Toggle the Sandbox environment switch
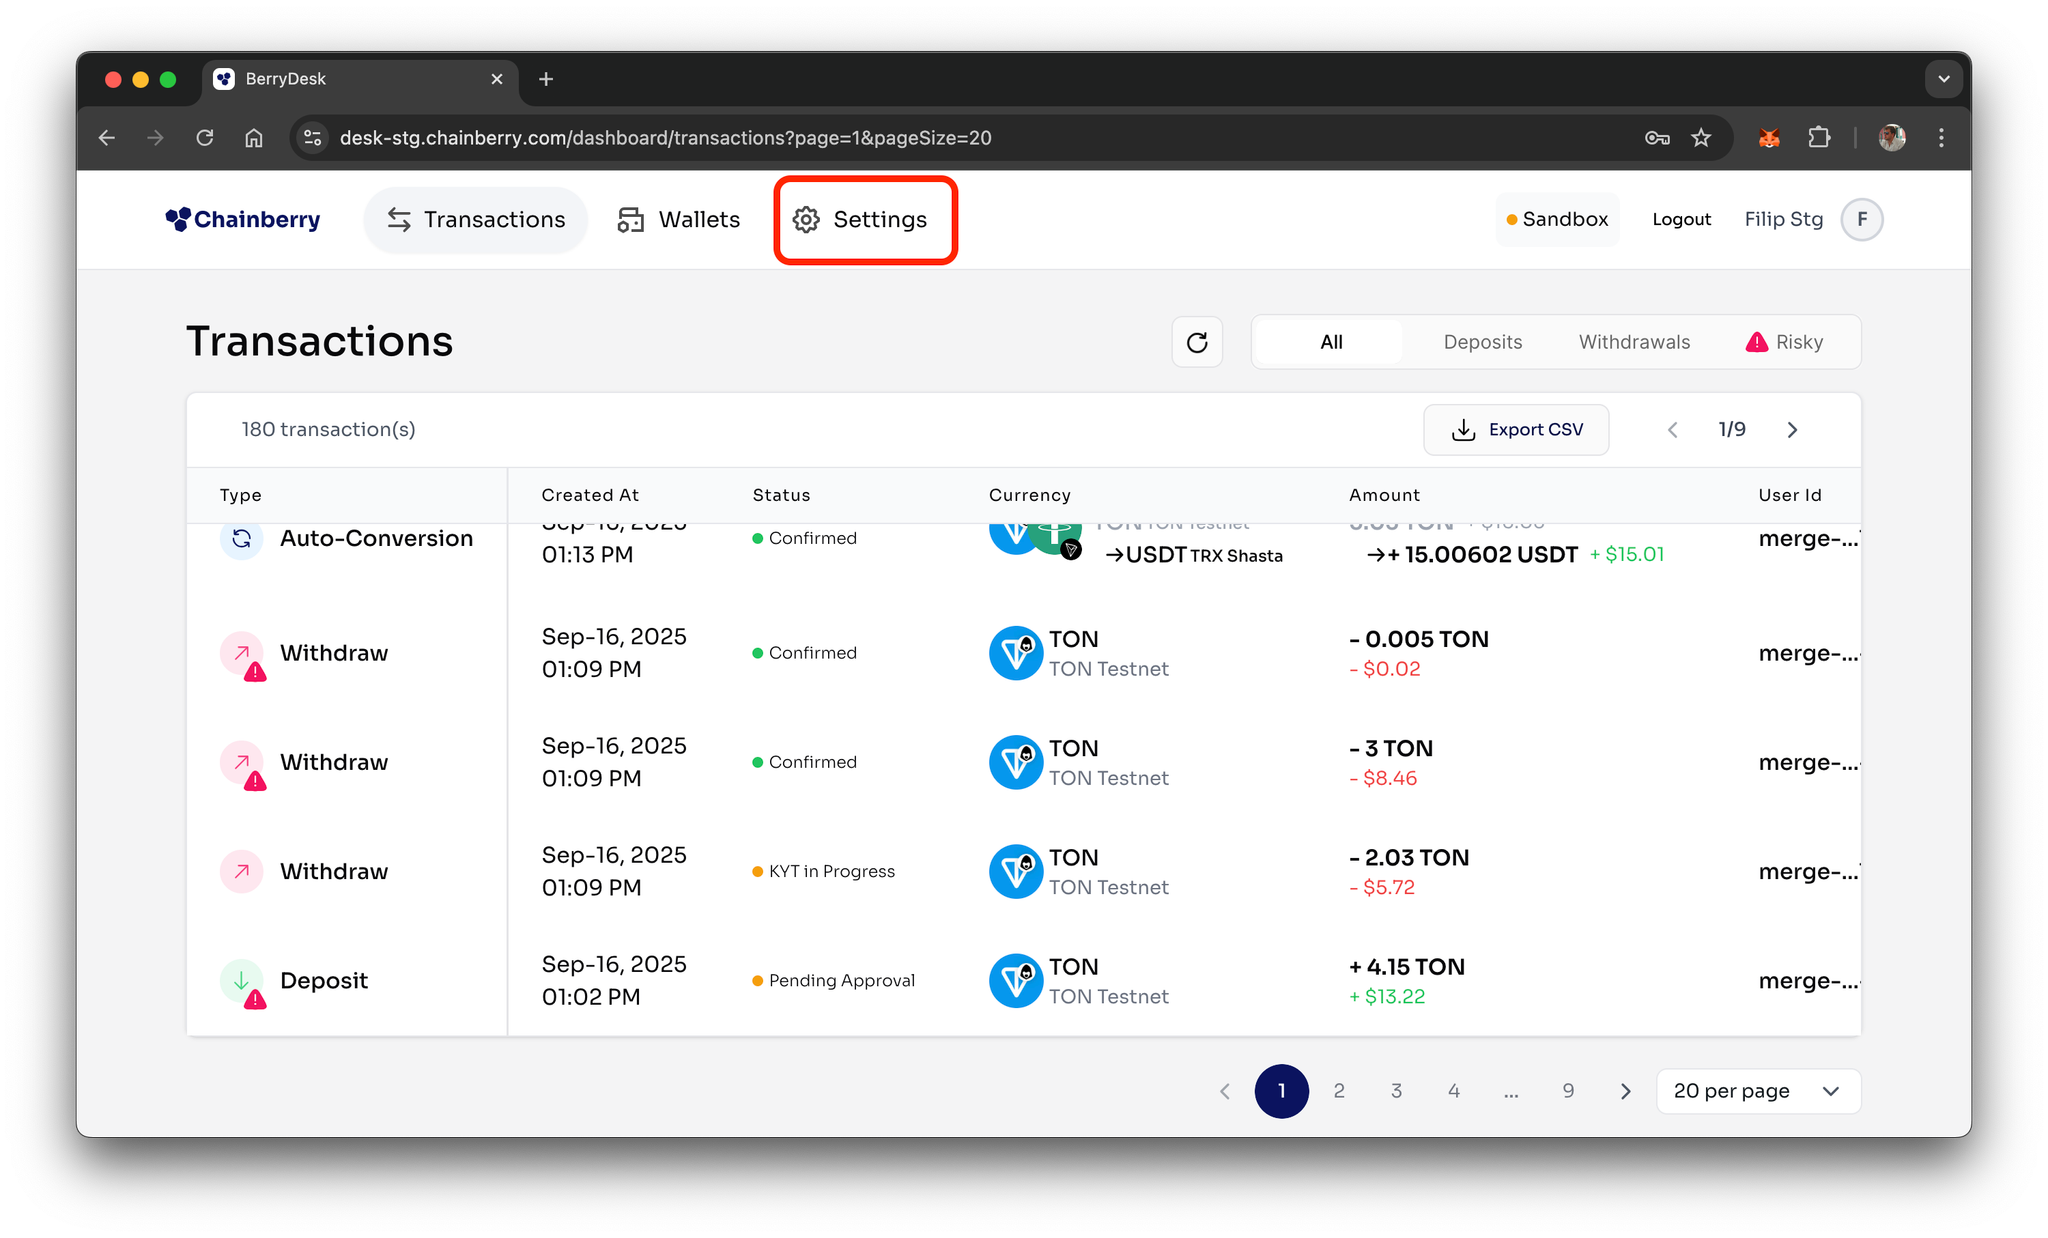2048x1238 pixels. (1557, 219)
